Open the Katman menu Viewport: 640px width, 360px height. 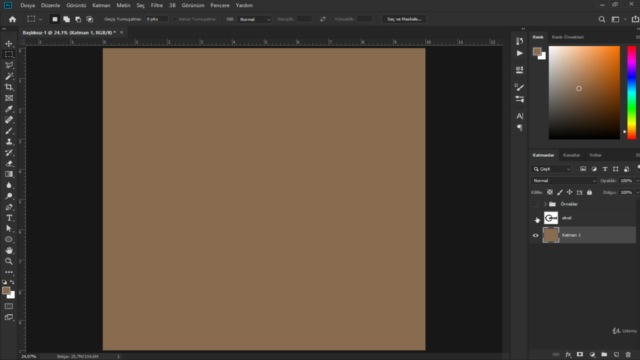tap(101, 5)
